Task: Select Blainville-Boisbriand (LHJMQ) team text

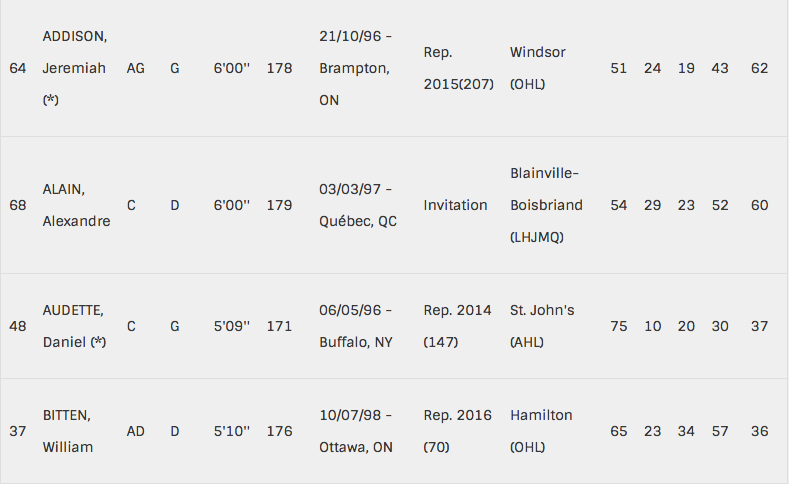Action: (546, 205)
